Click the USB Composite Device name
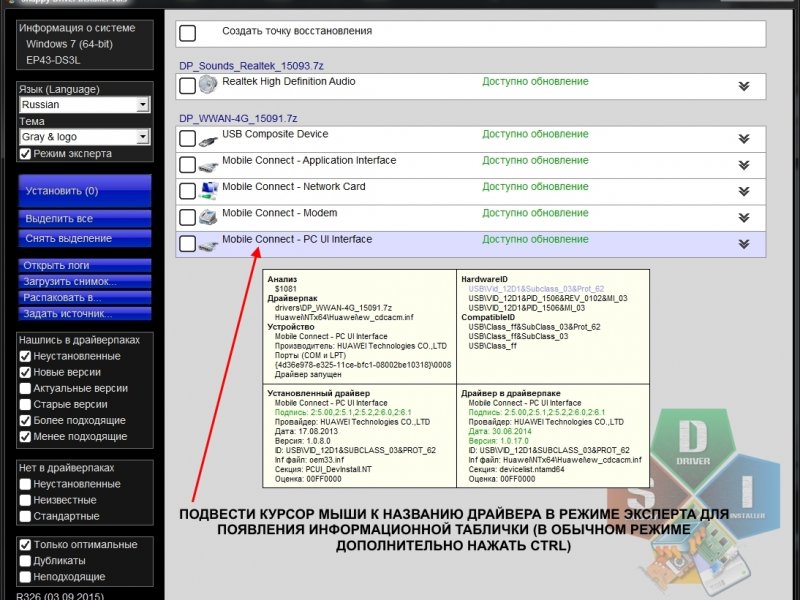 coord(275,134)
